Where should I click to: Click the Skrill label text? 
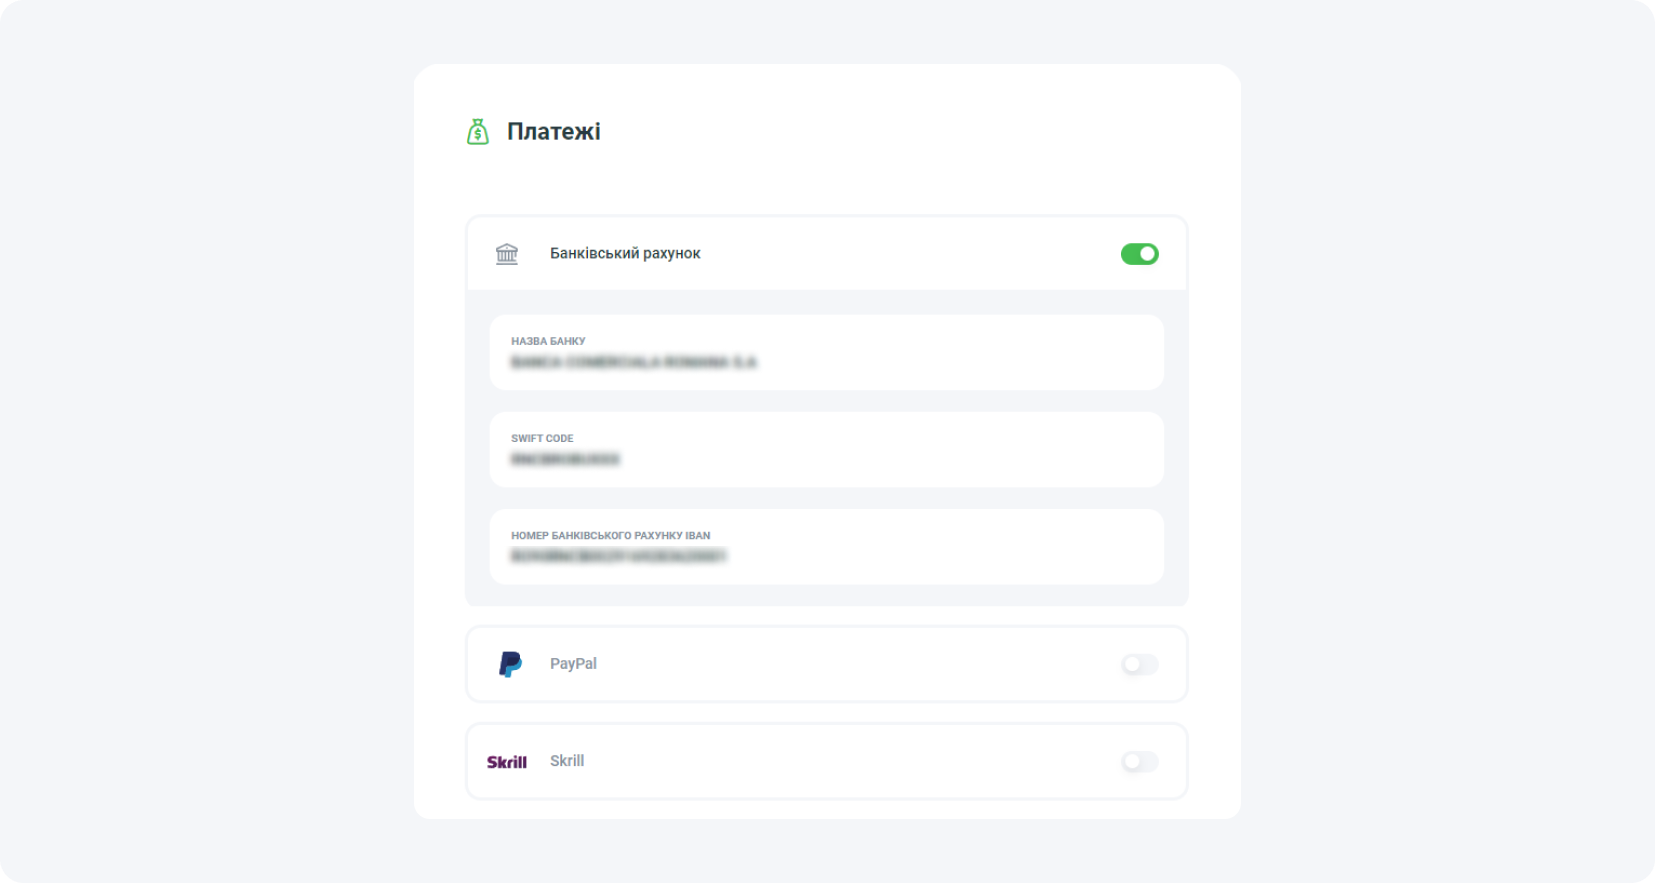pos(568,761)
